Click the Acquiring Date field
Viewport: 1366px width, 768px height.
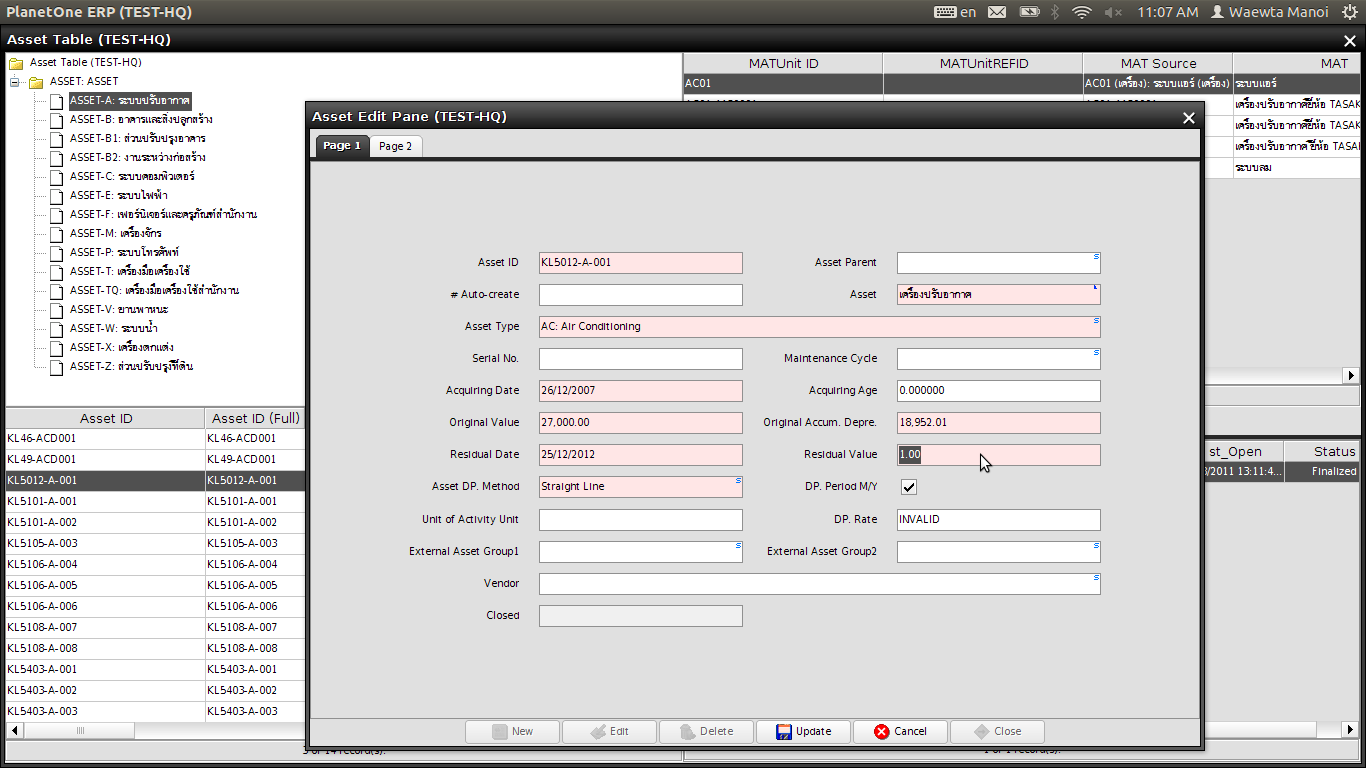click(x=640, y=391)
